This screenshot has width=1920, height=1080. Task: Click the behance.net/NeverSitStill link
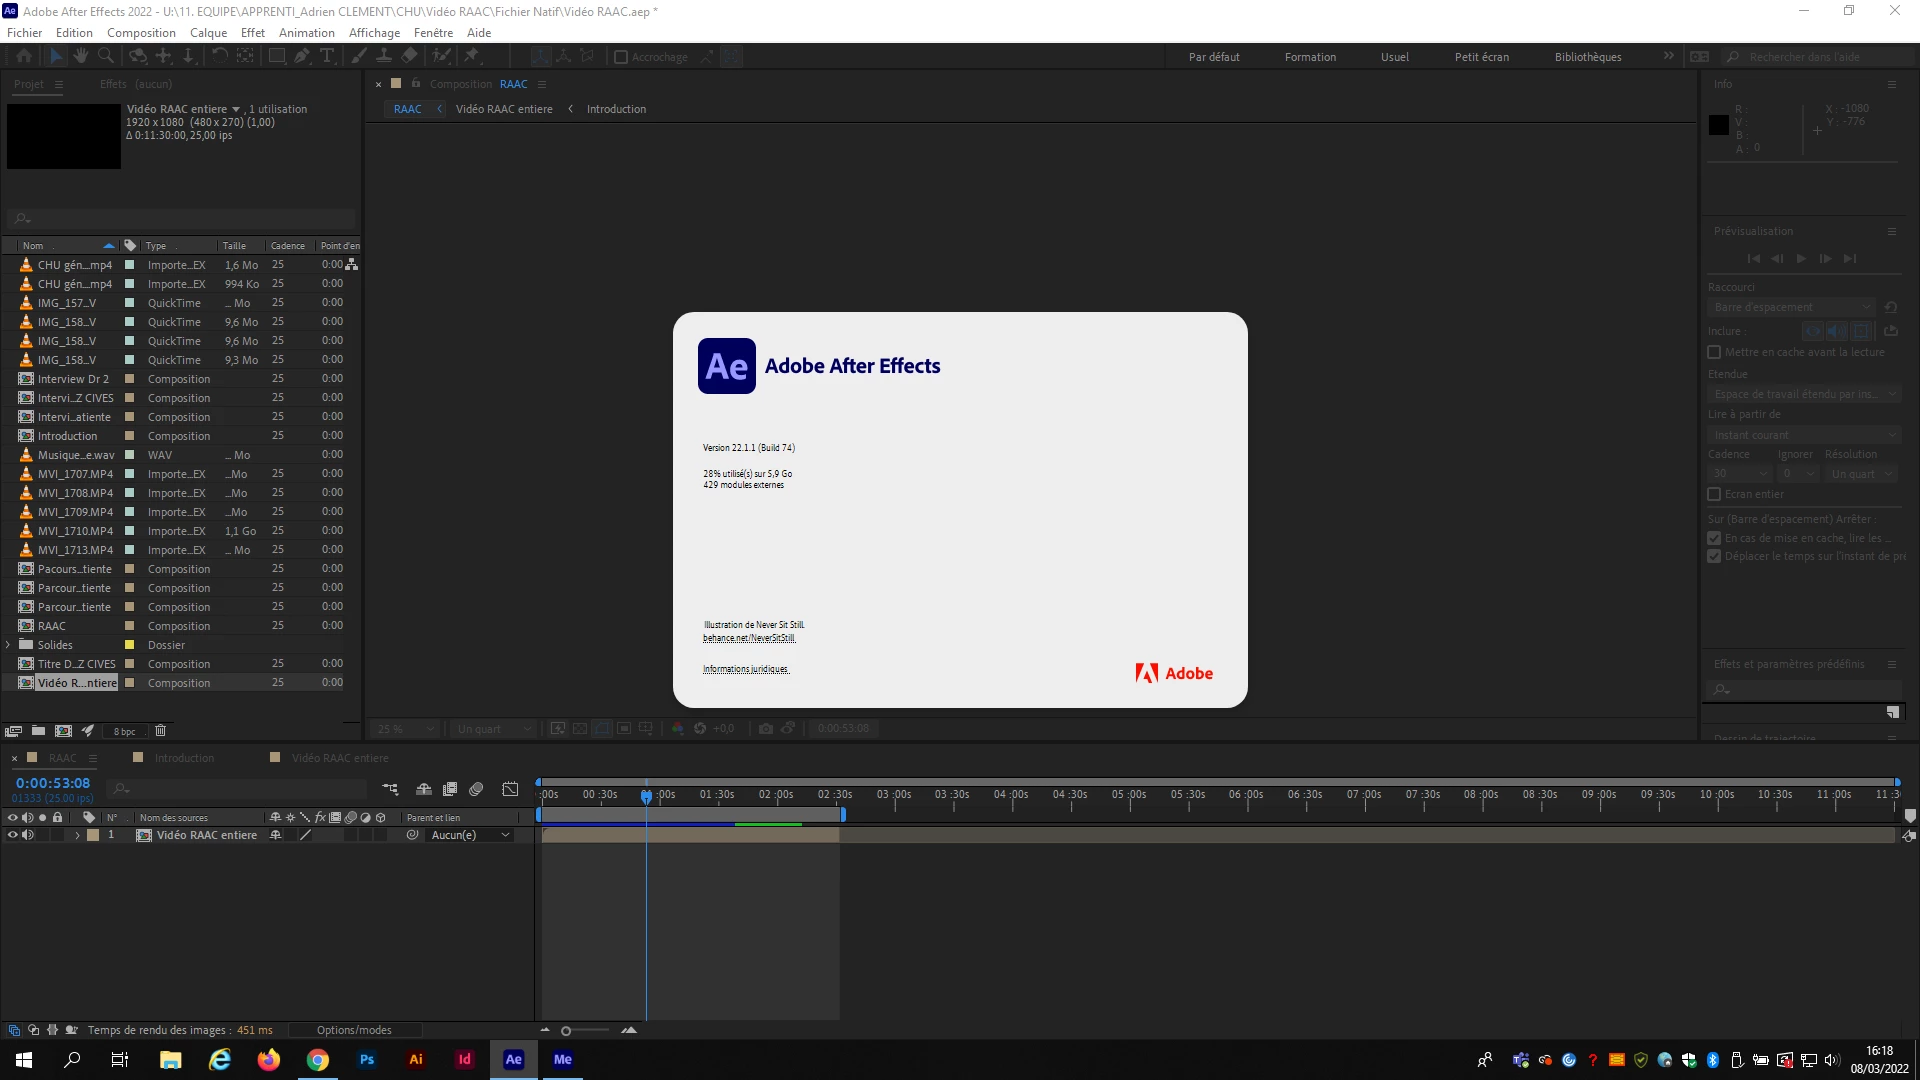[x=748, y=638]
